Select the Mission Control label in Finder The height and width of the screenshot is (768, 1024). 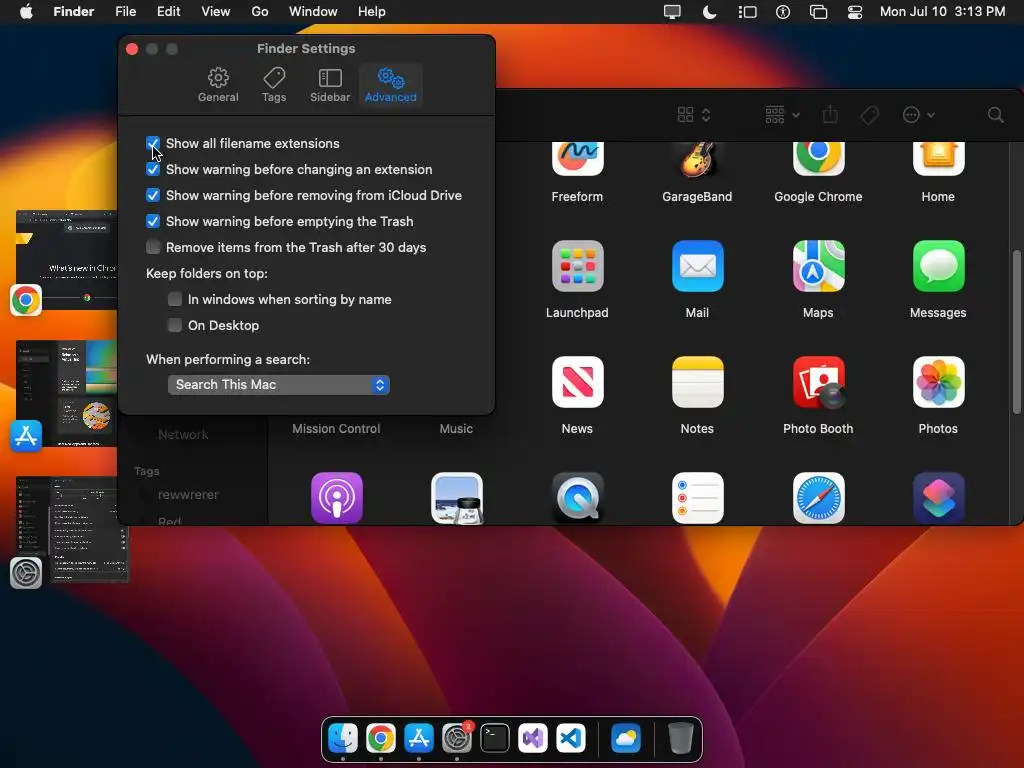pyautogui.click(x=336, y=428)
